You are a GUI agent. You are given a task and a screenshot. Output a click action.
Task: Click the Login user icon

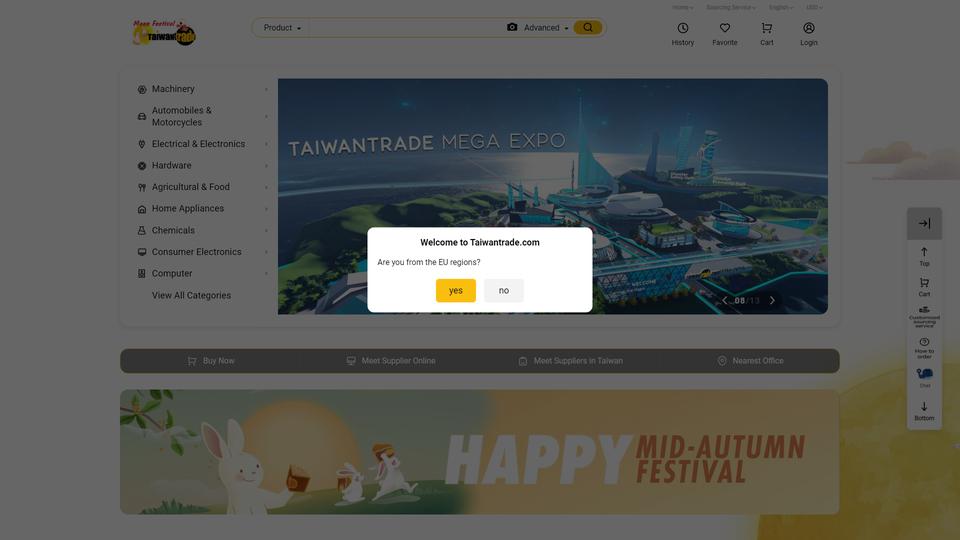[x=809, y=28]
